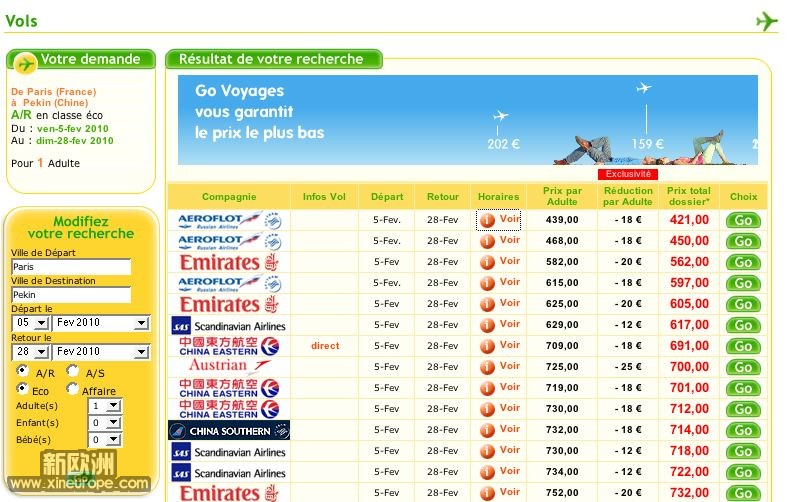Select the Eco class radio button
The height and width of the screenshot is (502, 795).
(22, 389)
